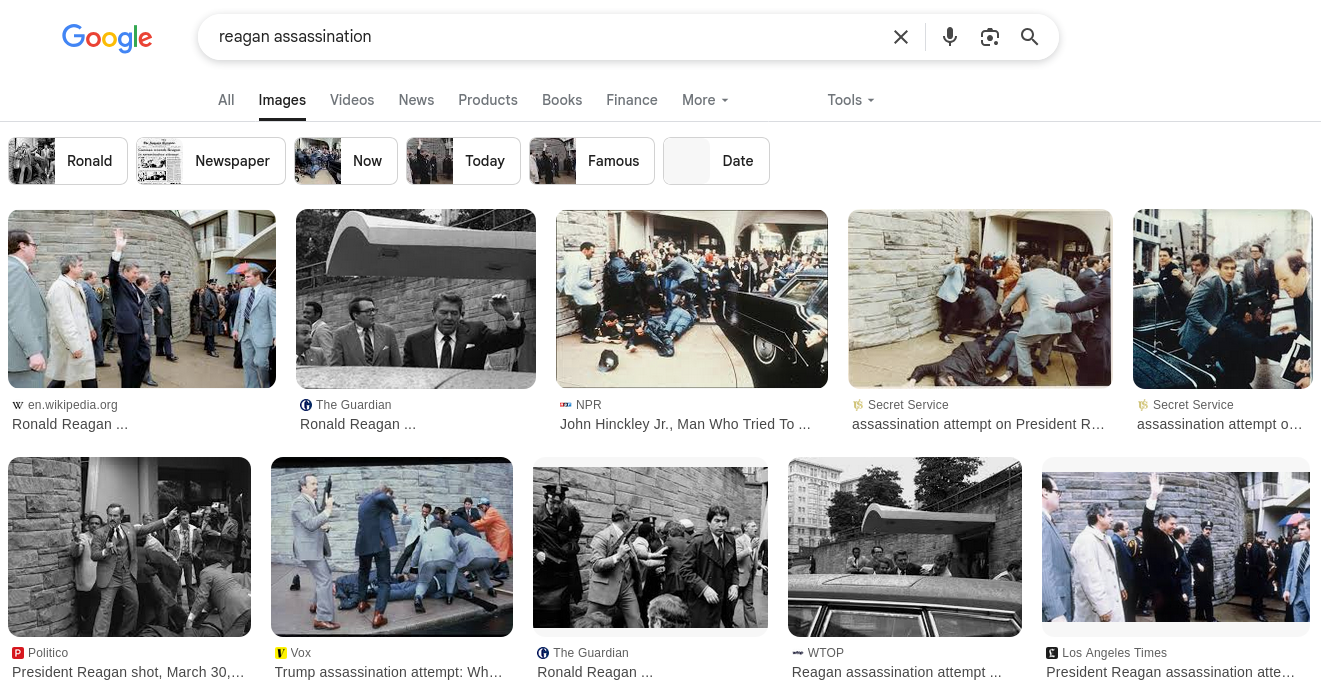Apply the Newspaper filter chip
The image size is (1321, 686).
click(x=211, y=161)
